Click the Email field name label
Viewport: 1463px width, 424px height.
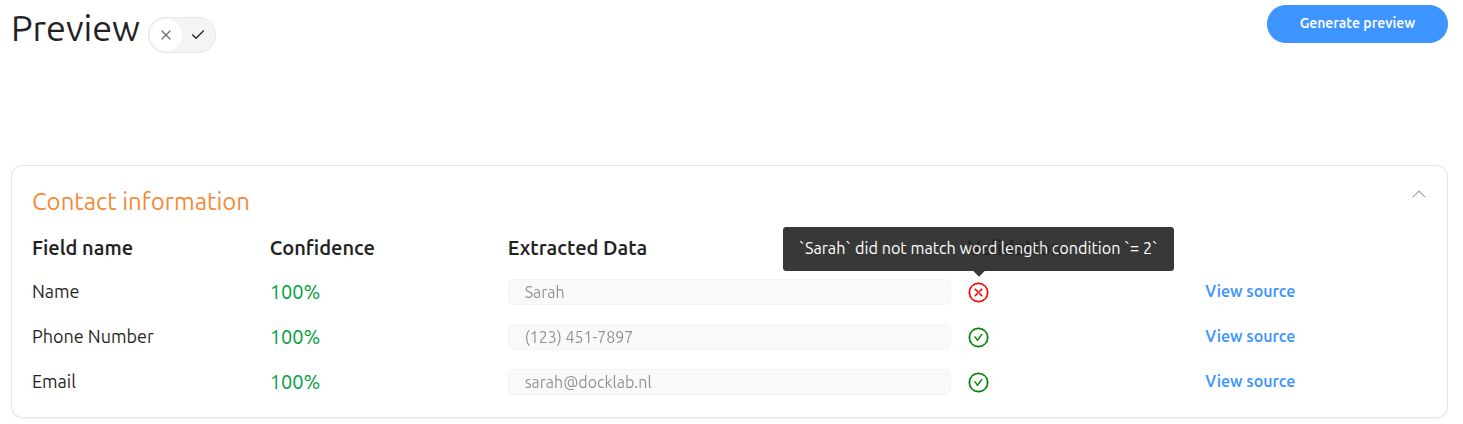[54, 382]
